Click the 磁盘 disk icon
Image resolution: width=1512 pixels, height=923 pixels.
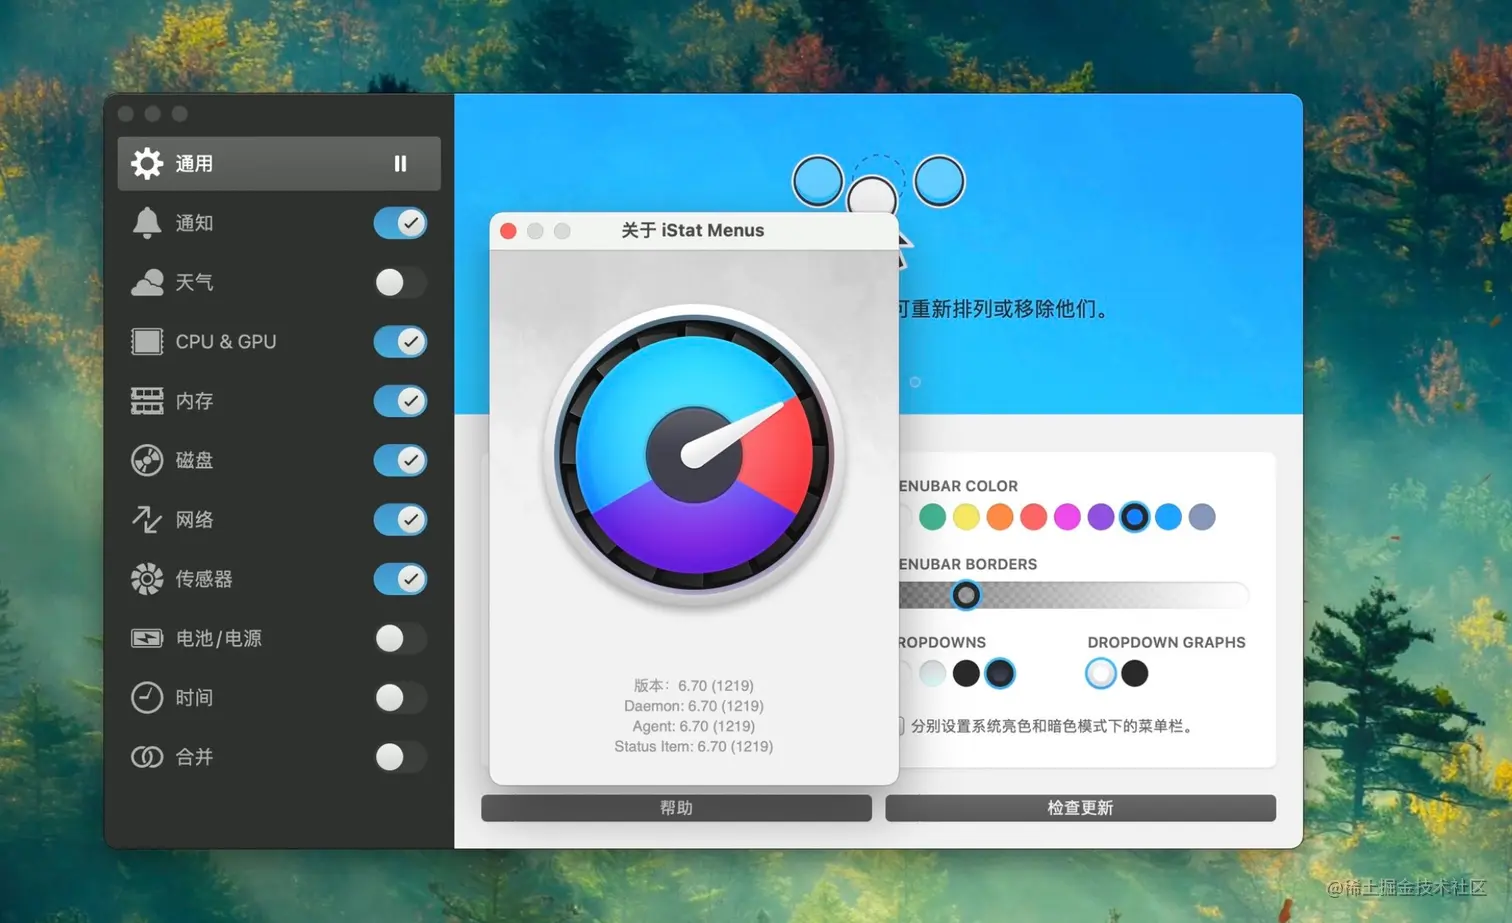pyautogui.click(x=147, y=460)
